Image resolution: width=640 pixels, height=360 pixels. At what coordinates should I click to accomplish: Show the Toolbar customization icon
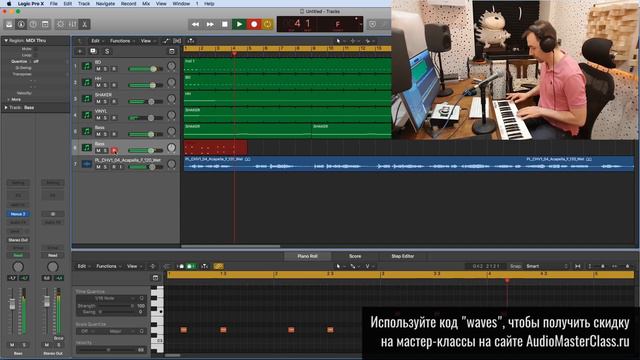(x=45, y=24)
